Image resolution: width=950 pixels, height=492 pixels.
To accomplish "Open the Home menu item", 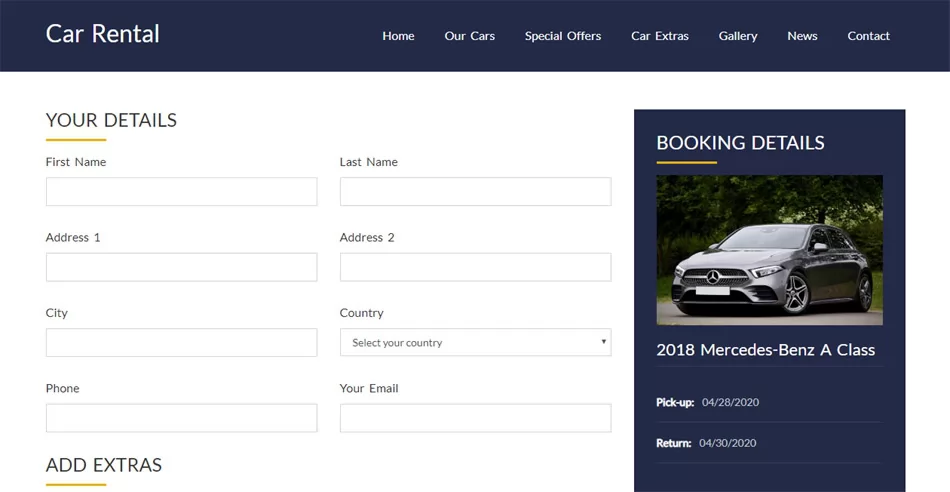I will point(398,36).
